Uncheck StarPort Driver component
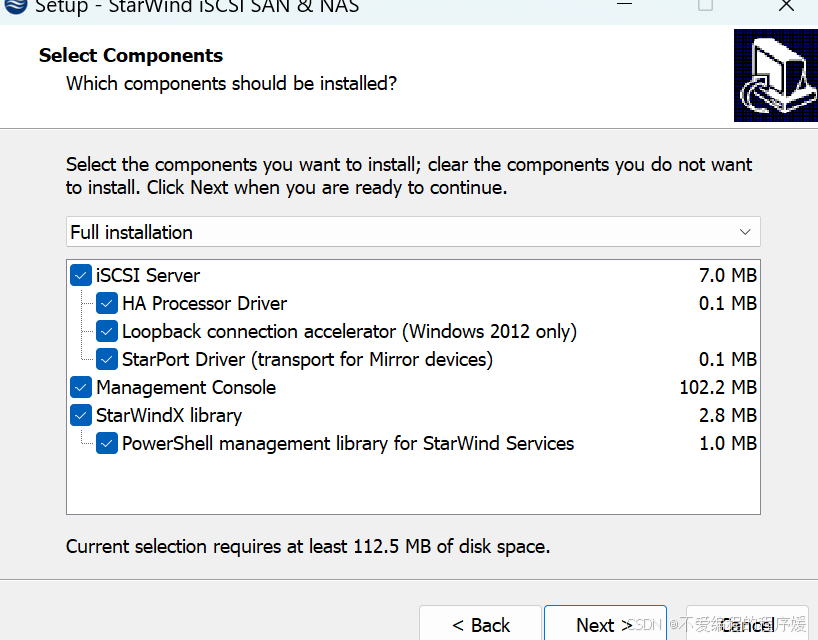818x640 pixels. pos(107,359)
